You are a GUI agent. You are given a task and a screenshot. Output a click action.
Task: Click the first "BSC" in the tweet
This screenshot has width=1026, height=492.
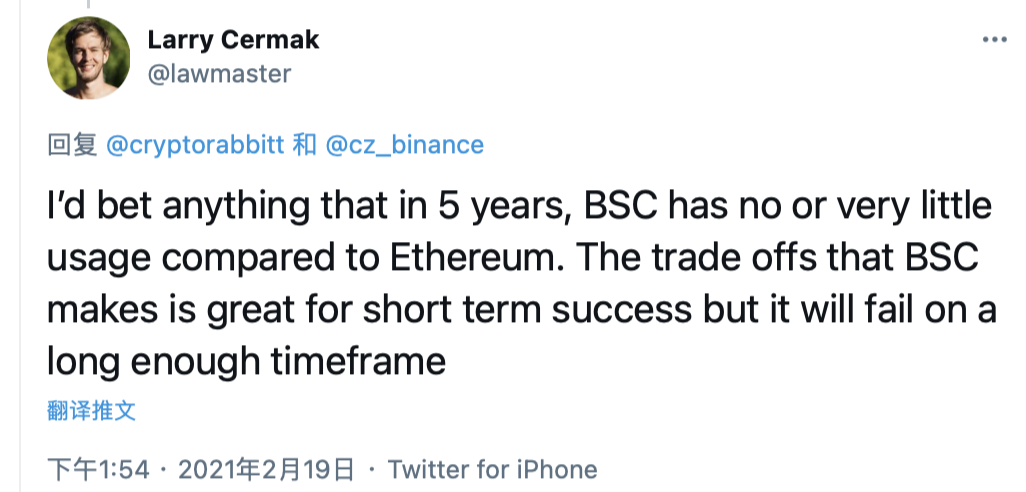pos(624,206)
